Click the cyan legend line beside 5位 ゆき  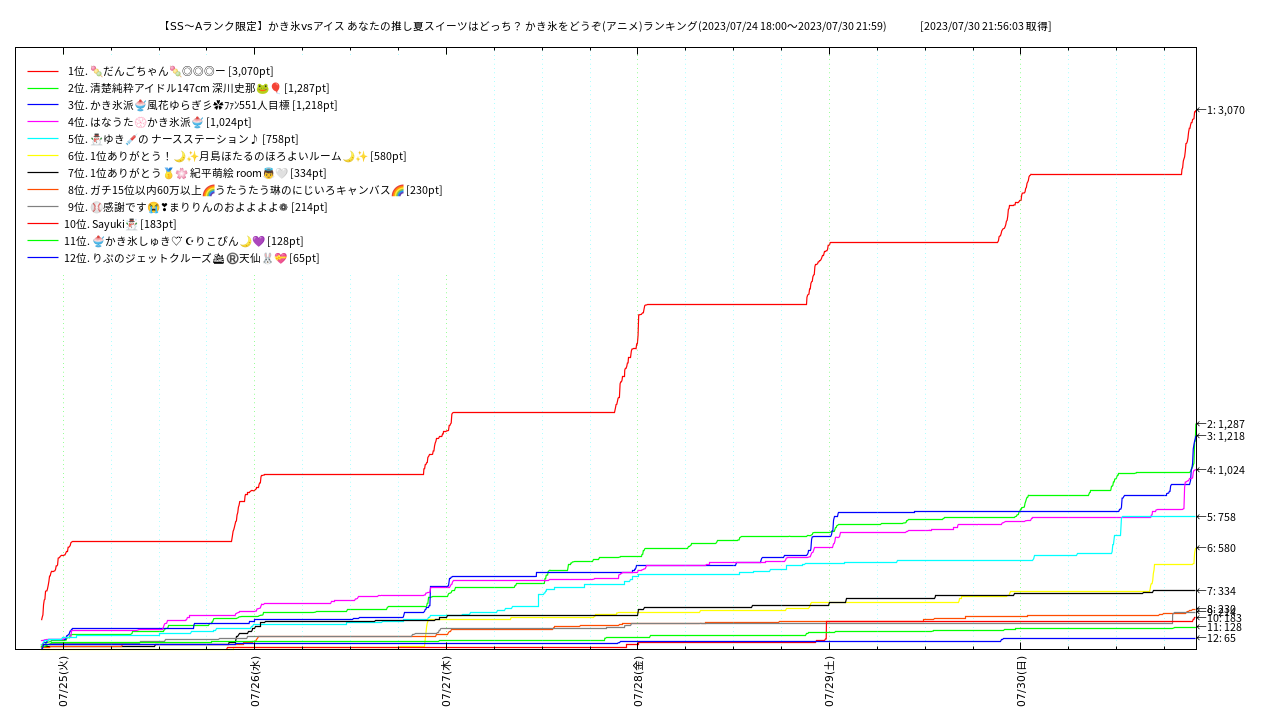(43, 139)
